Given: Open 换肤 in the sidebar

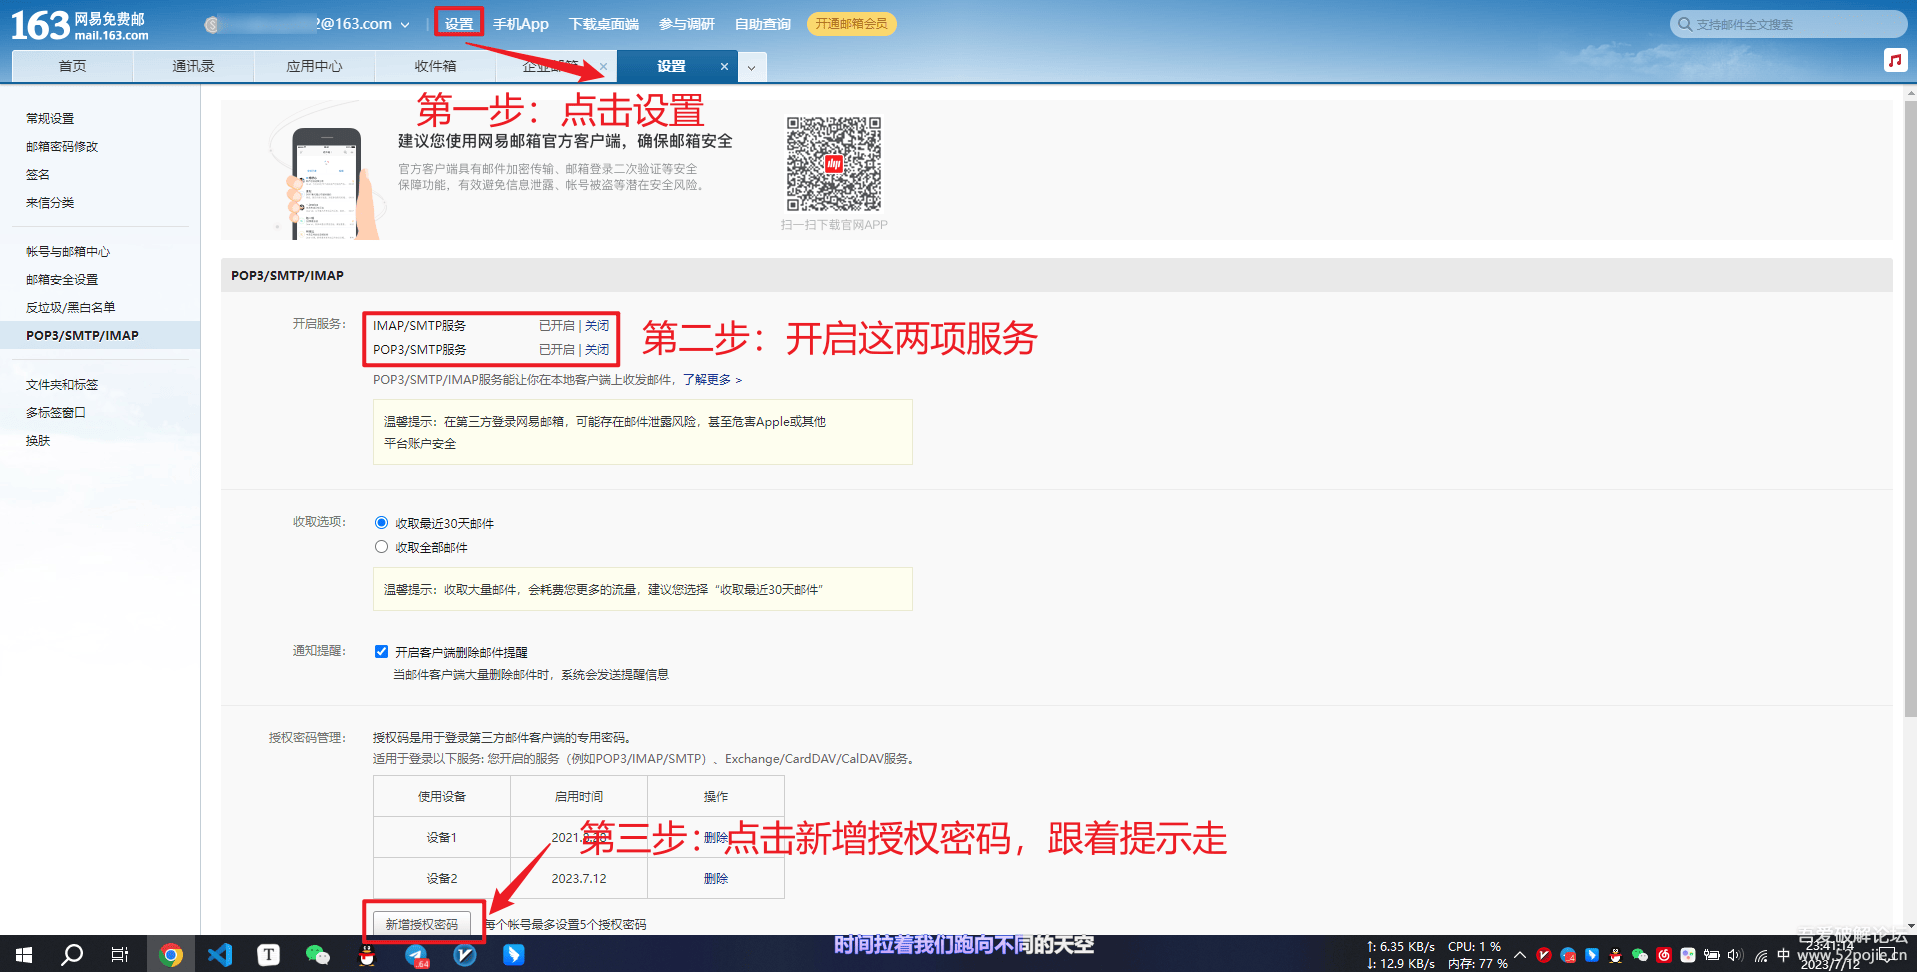Looking at the screenshot, I should 38,440.
